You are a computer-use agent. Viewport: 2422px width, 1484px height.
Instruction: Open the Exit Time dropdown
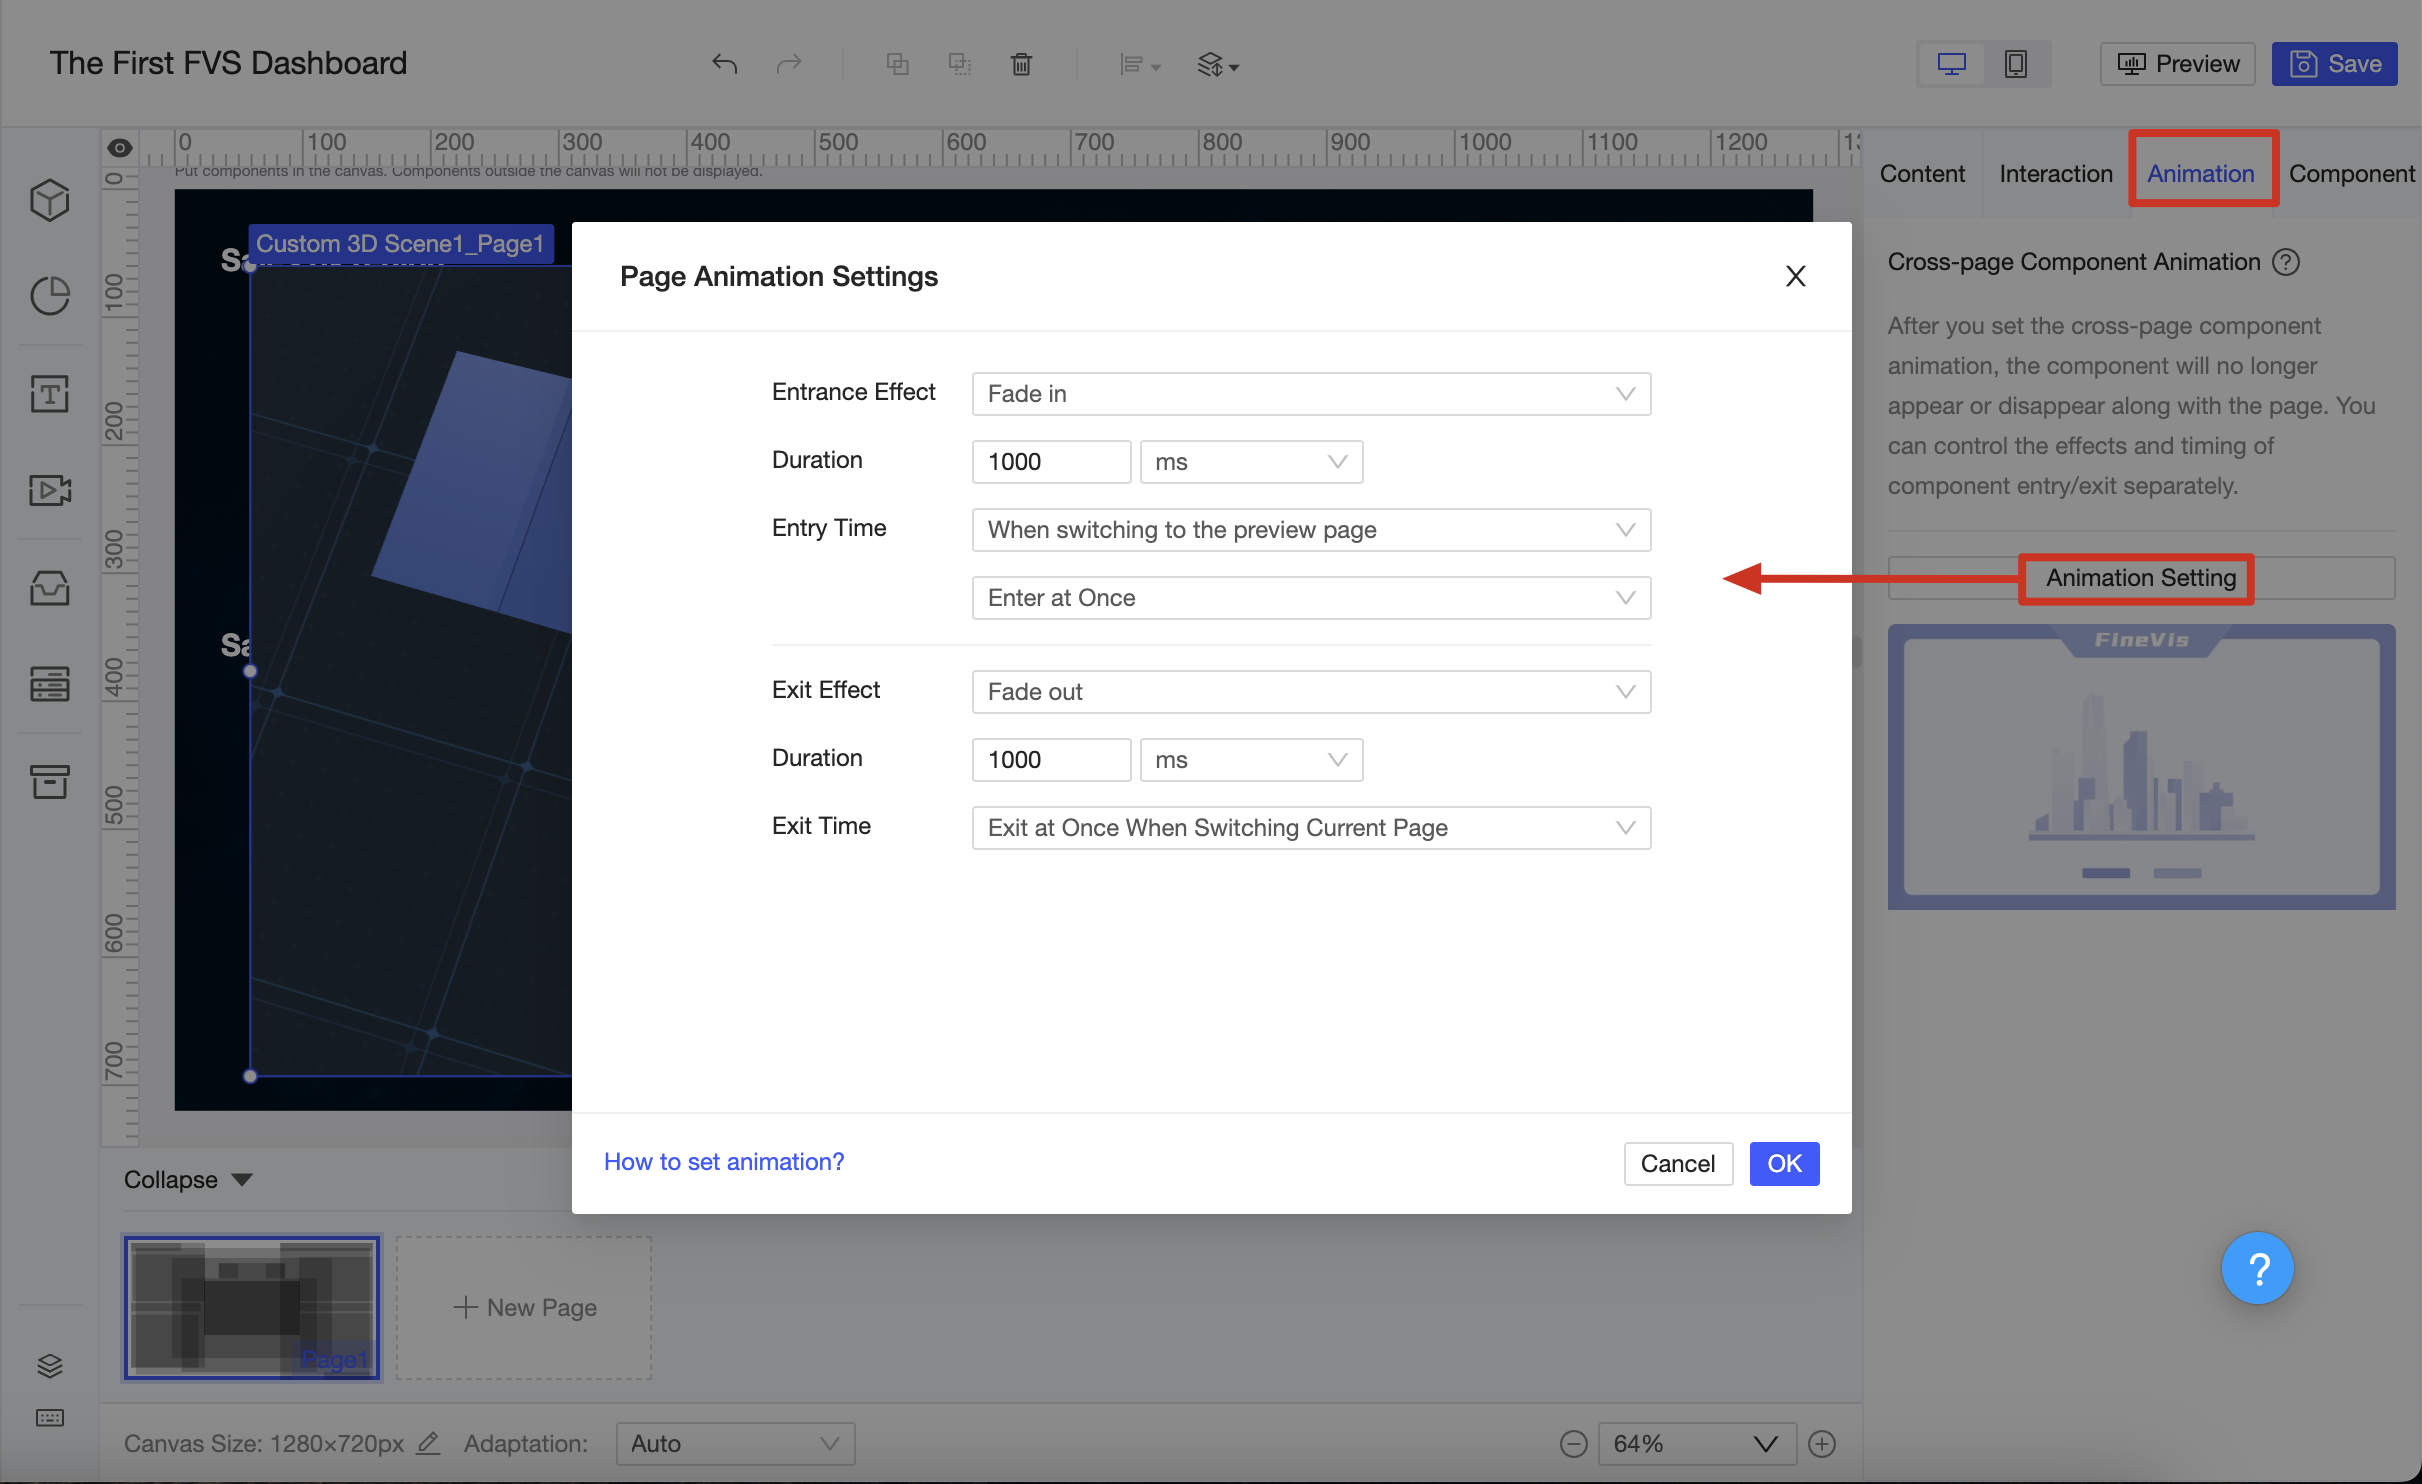1310,827
